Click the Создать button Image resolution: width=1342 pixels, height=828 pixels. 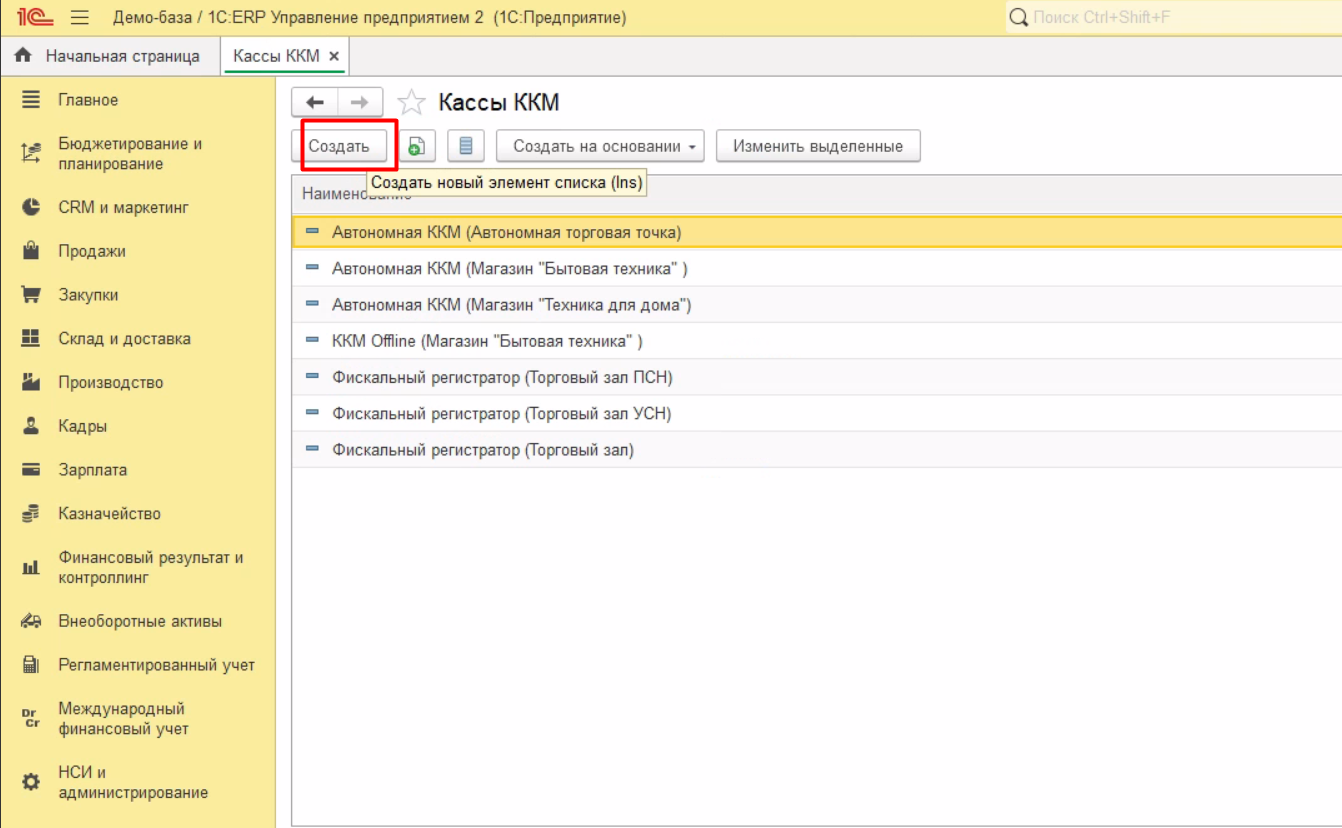tap(339, 146)
